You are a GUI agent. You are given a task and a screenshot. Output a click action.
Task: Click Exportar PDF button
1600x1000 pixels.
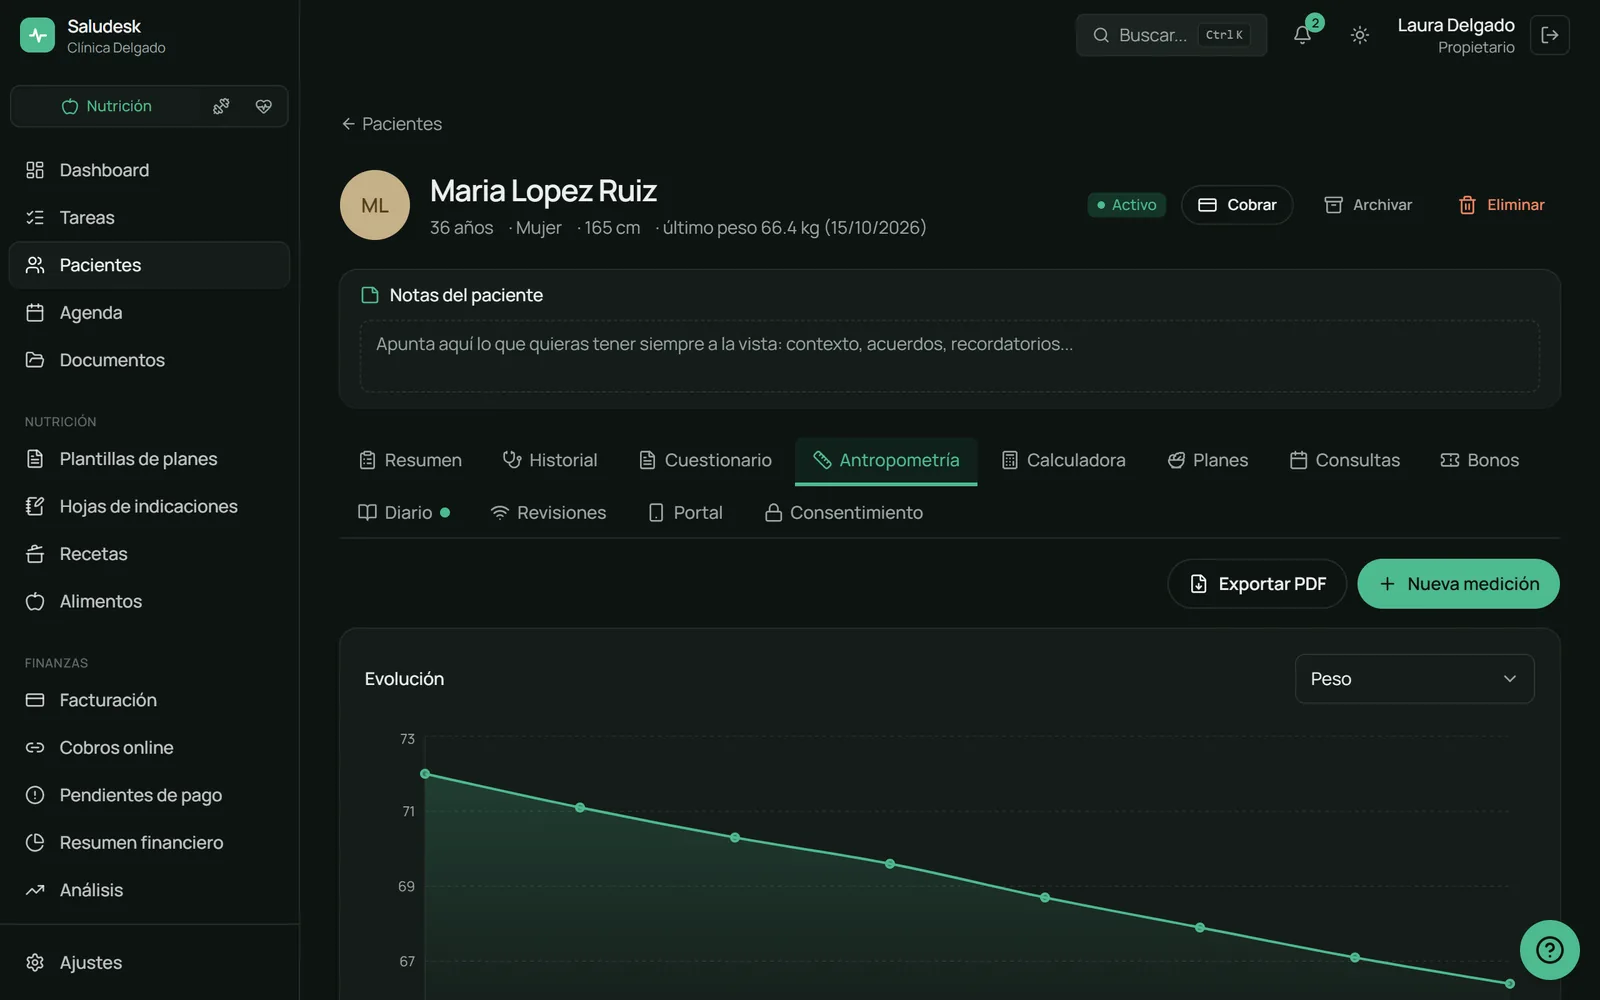[x=1257, y=584]
